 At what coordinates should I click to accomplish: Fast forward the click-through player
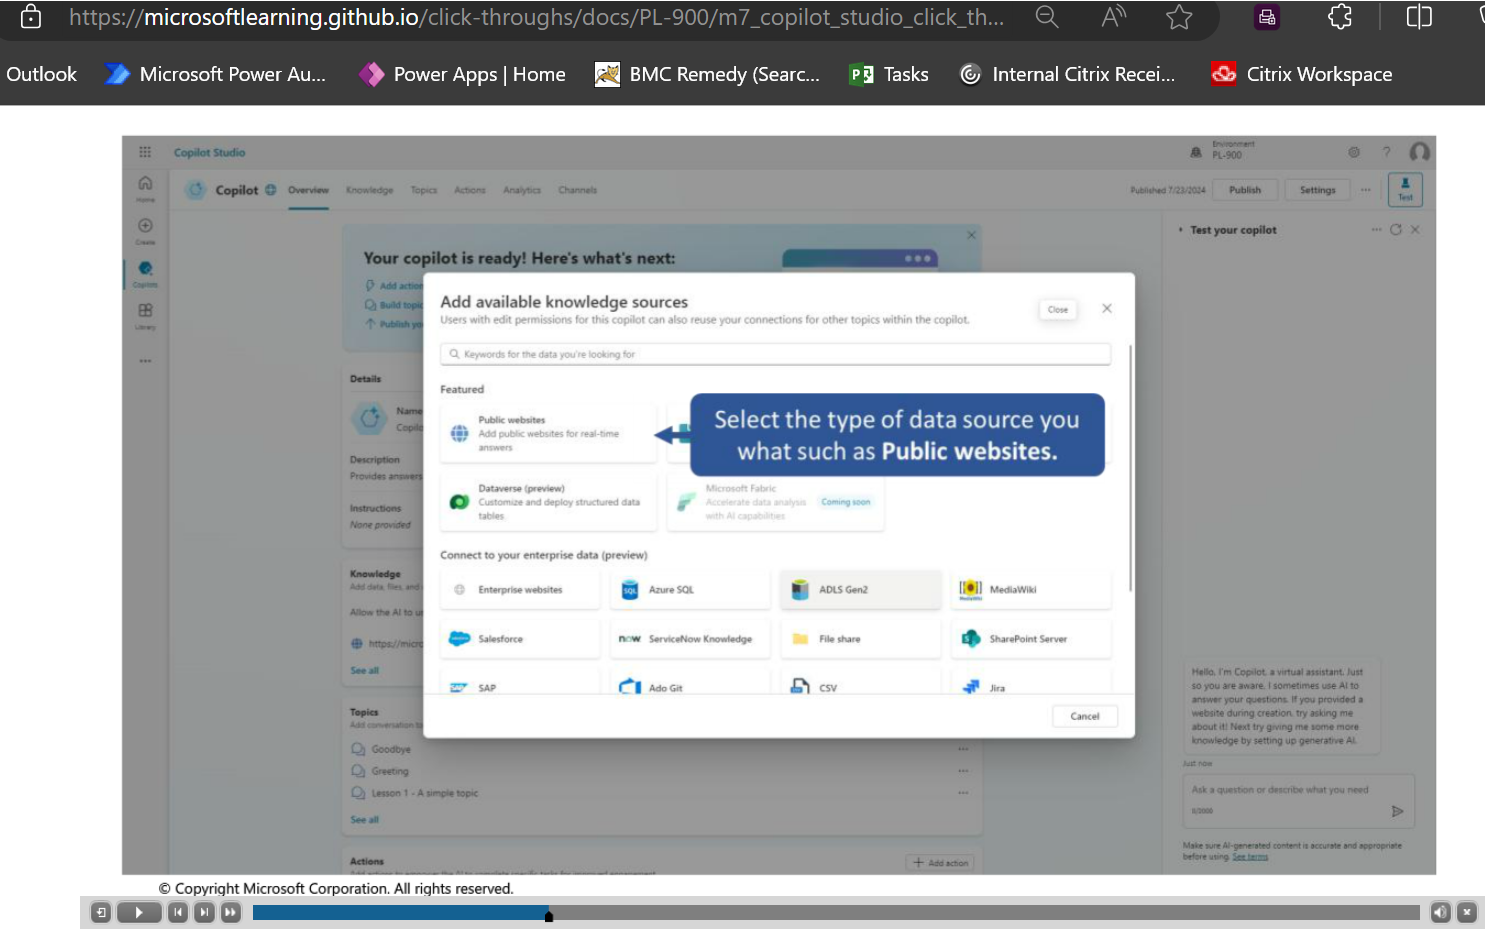click(231, 912)
